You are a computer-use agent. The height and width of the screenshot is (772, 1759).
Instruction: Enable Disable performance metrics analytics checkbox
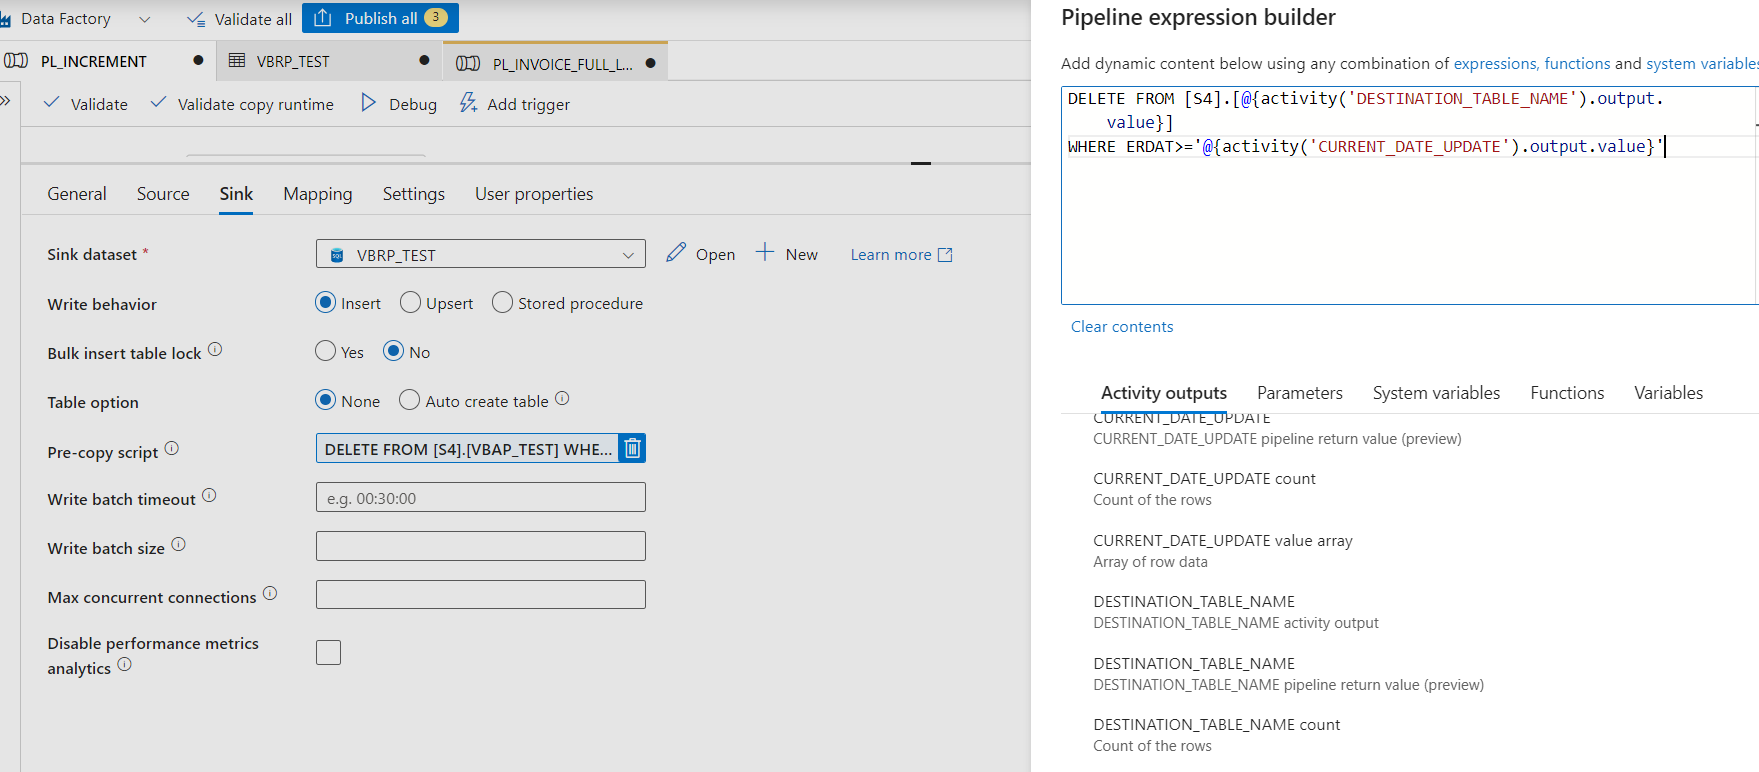[x=328, y=653]
